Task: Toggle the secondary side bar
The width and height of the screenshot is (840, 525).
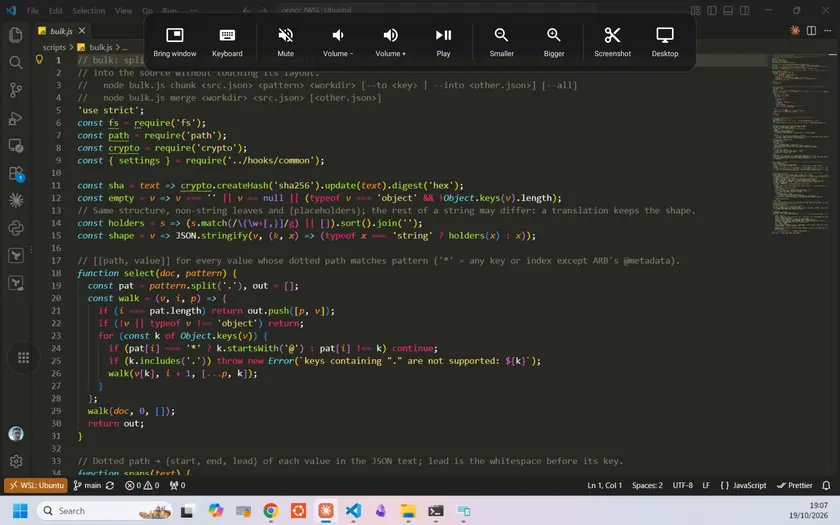Action: click(745, 10)
